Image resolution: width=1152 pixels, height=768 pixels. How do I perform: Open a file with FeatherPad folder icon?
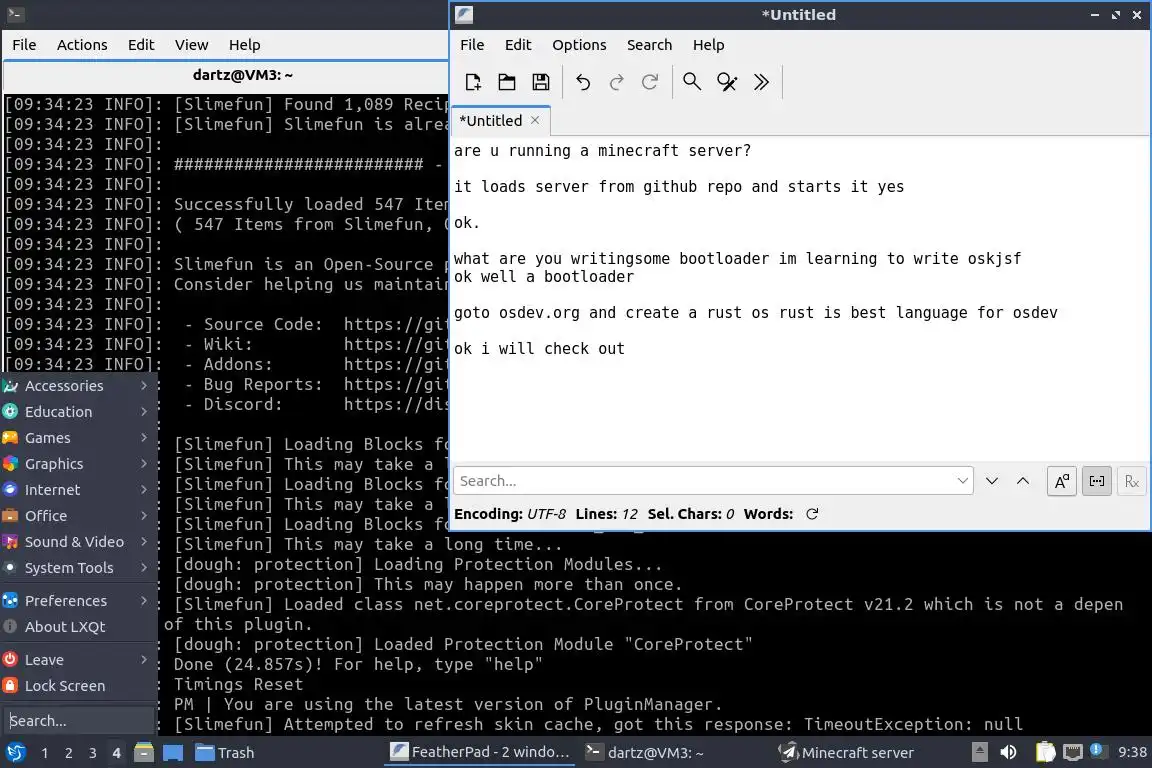point(507,82)
